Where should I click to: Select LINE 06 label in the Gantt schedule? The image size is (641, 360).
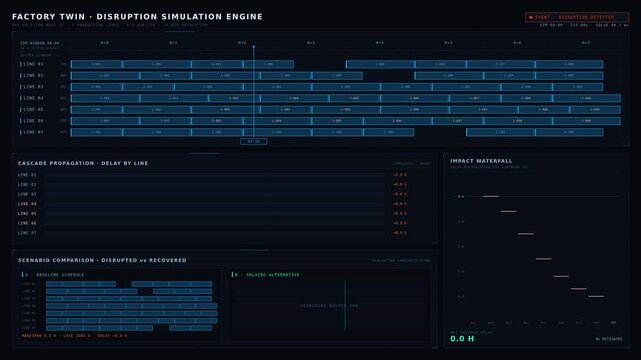[x=33, y=121]
